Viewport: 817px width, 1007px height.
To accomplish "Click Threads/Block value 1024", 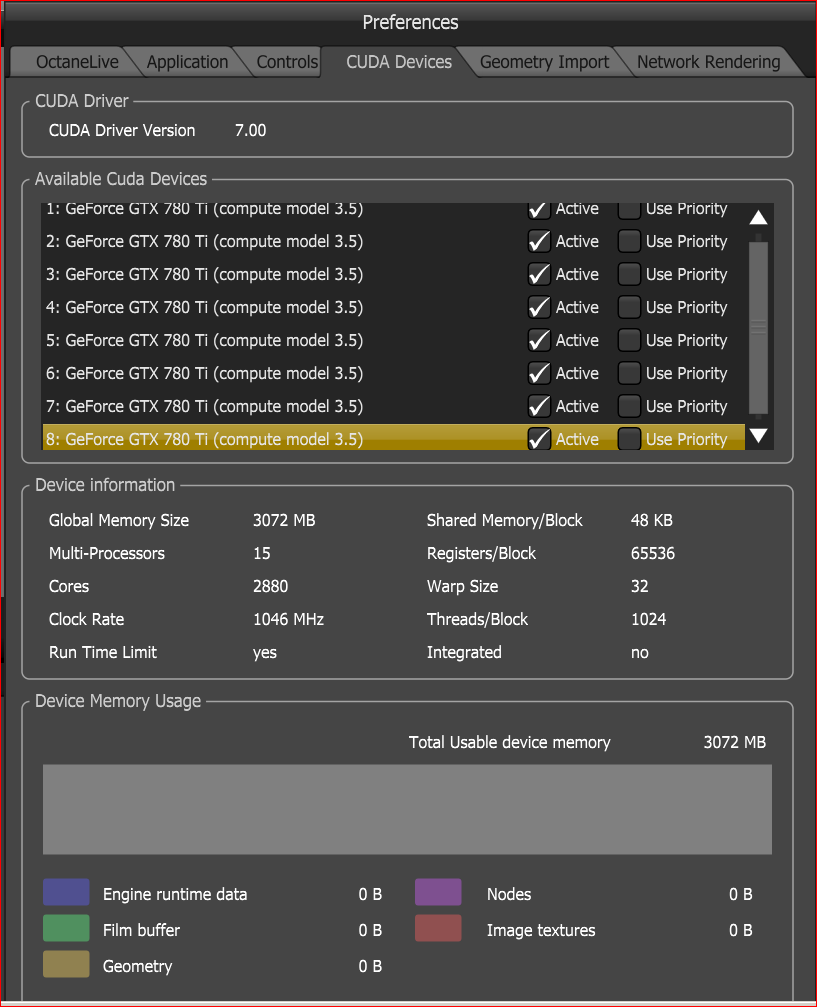I will pos(649,619).
